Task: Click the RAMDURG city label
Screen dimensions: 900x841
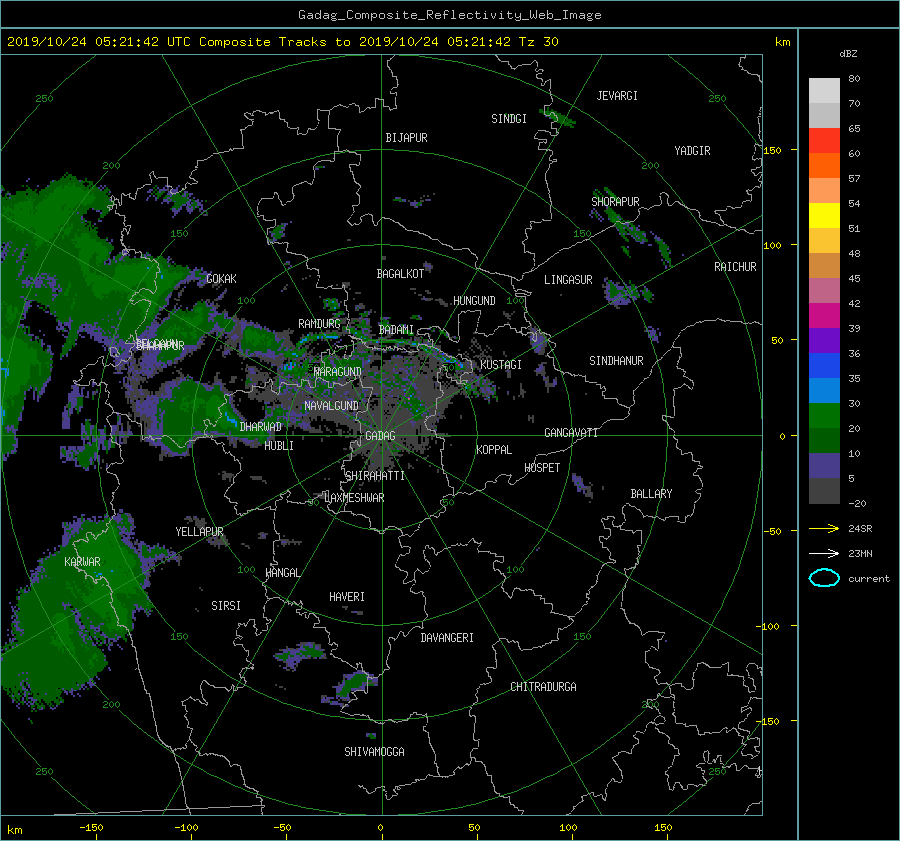Action: [x=319, y=324]
